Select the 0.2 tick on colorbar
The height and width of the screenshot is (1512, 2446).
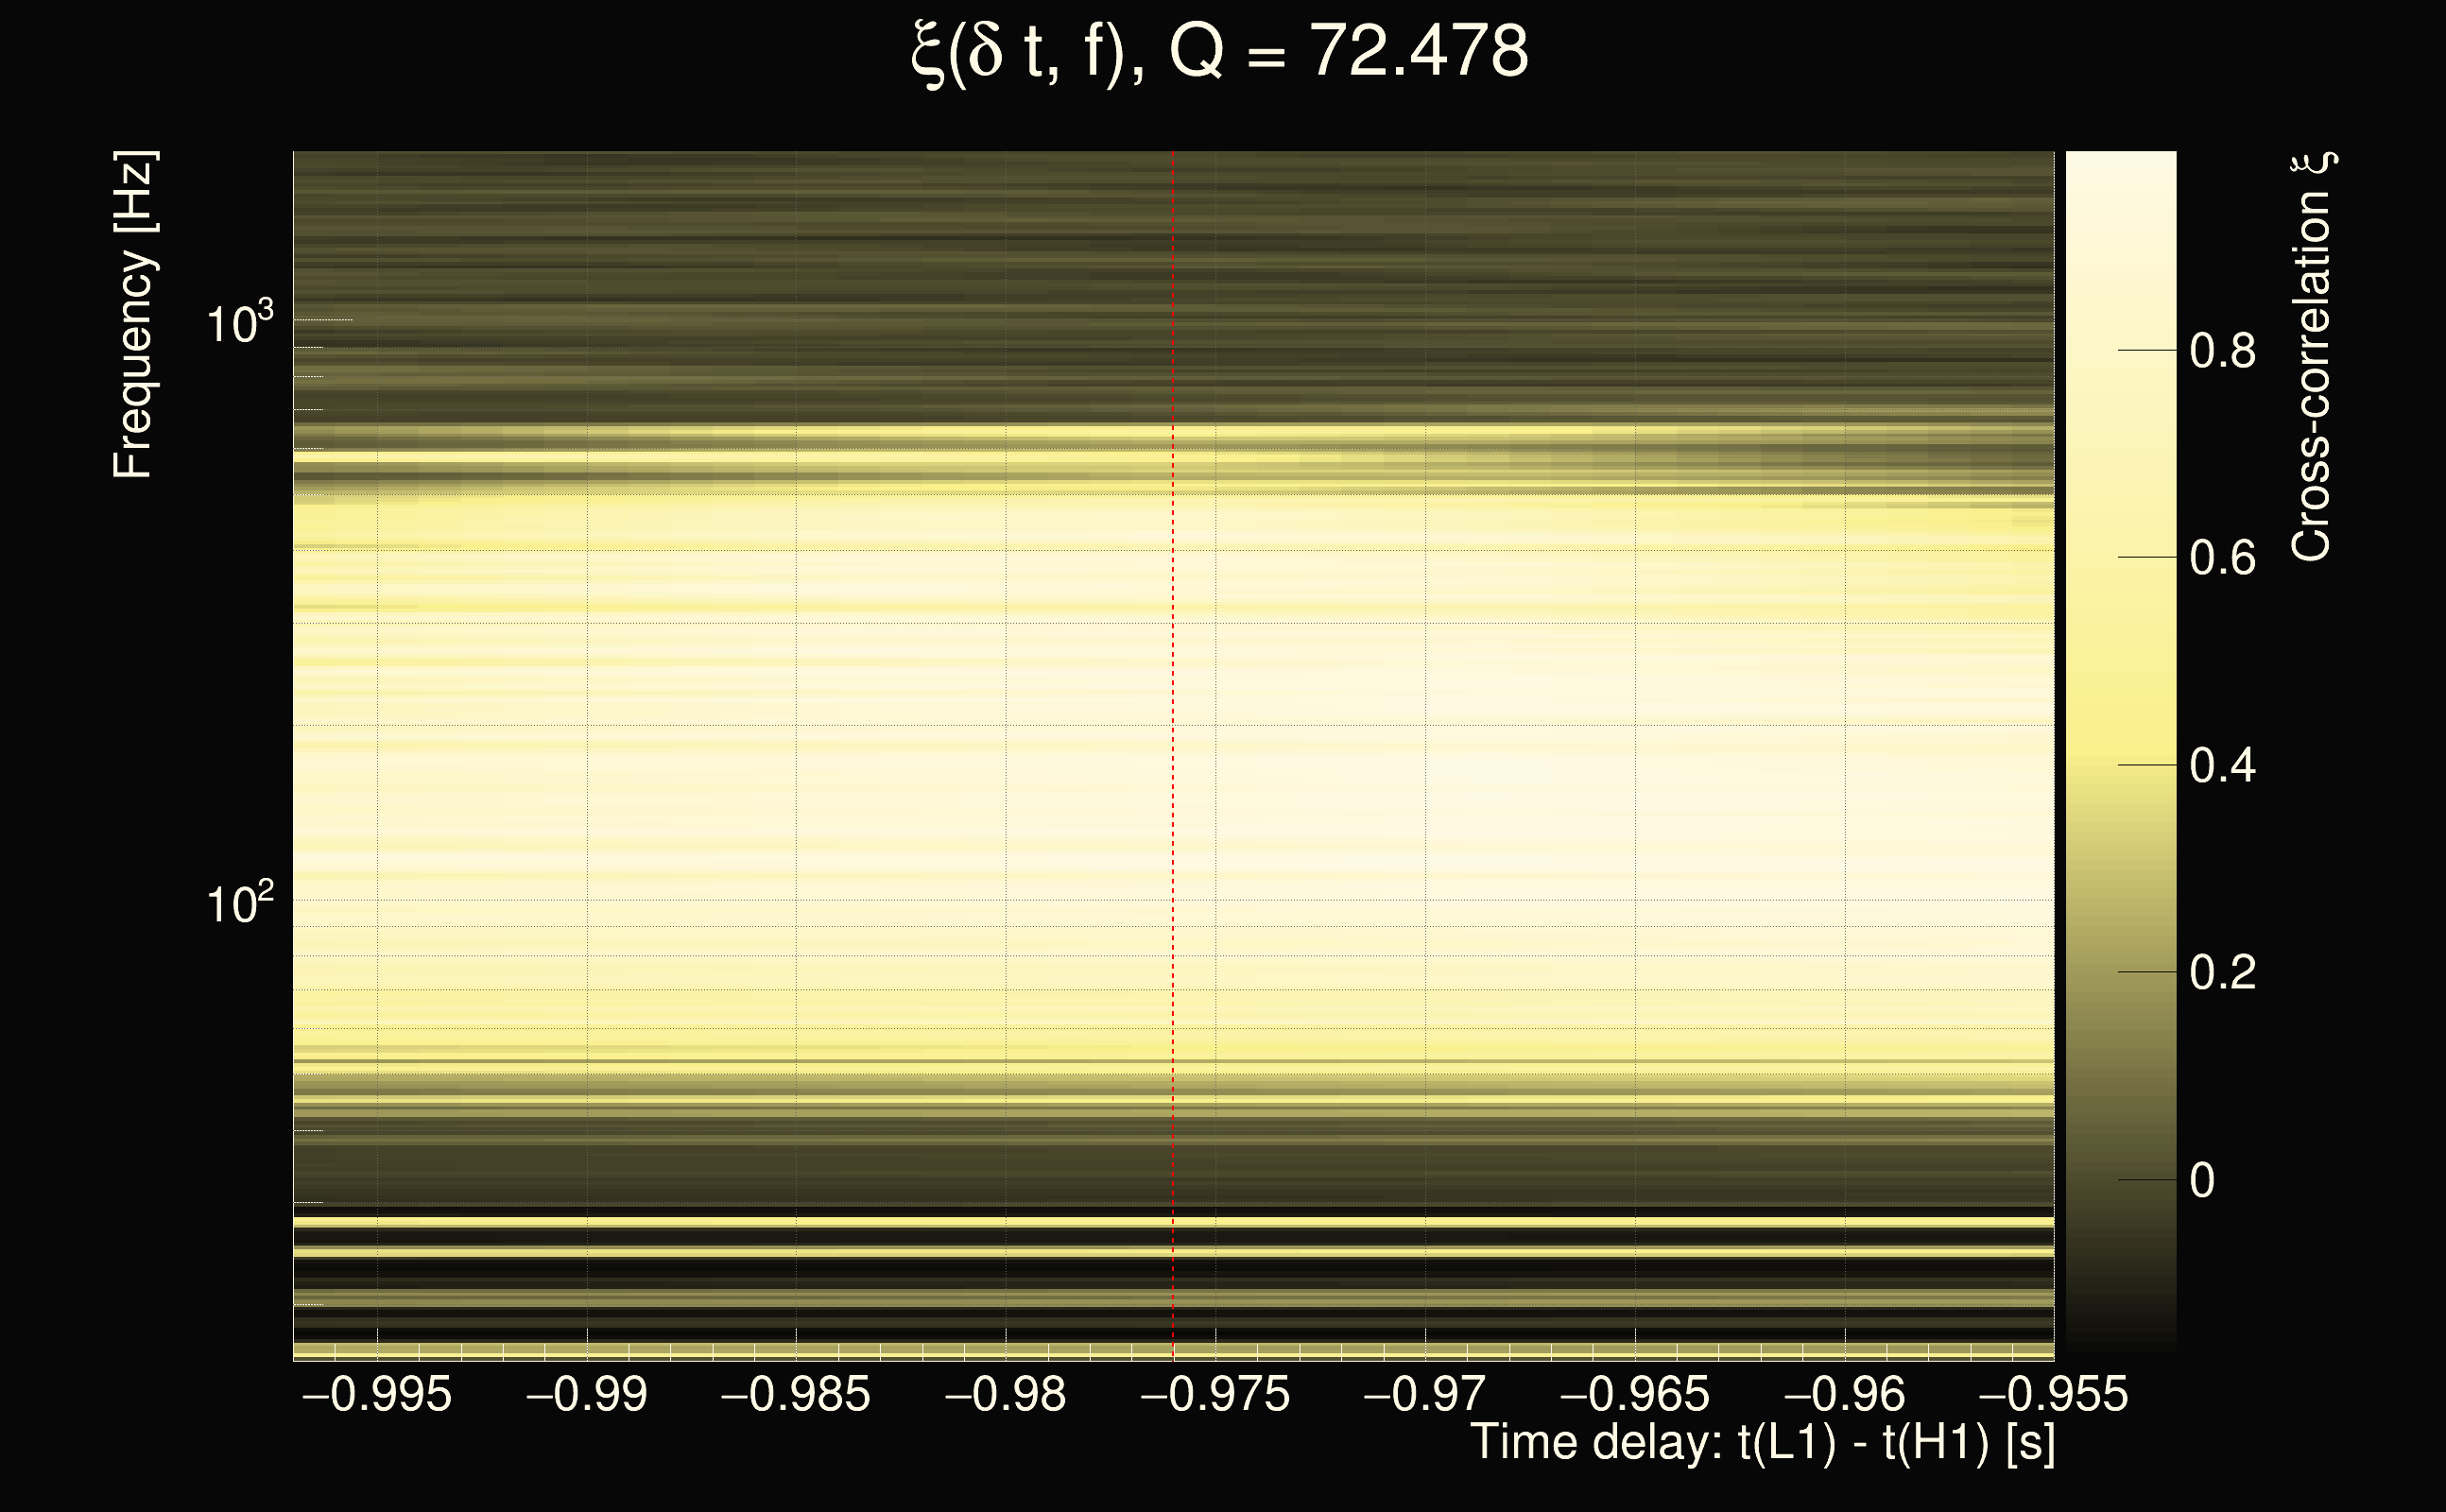(2222, 972)
